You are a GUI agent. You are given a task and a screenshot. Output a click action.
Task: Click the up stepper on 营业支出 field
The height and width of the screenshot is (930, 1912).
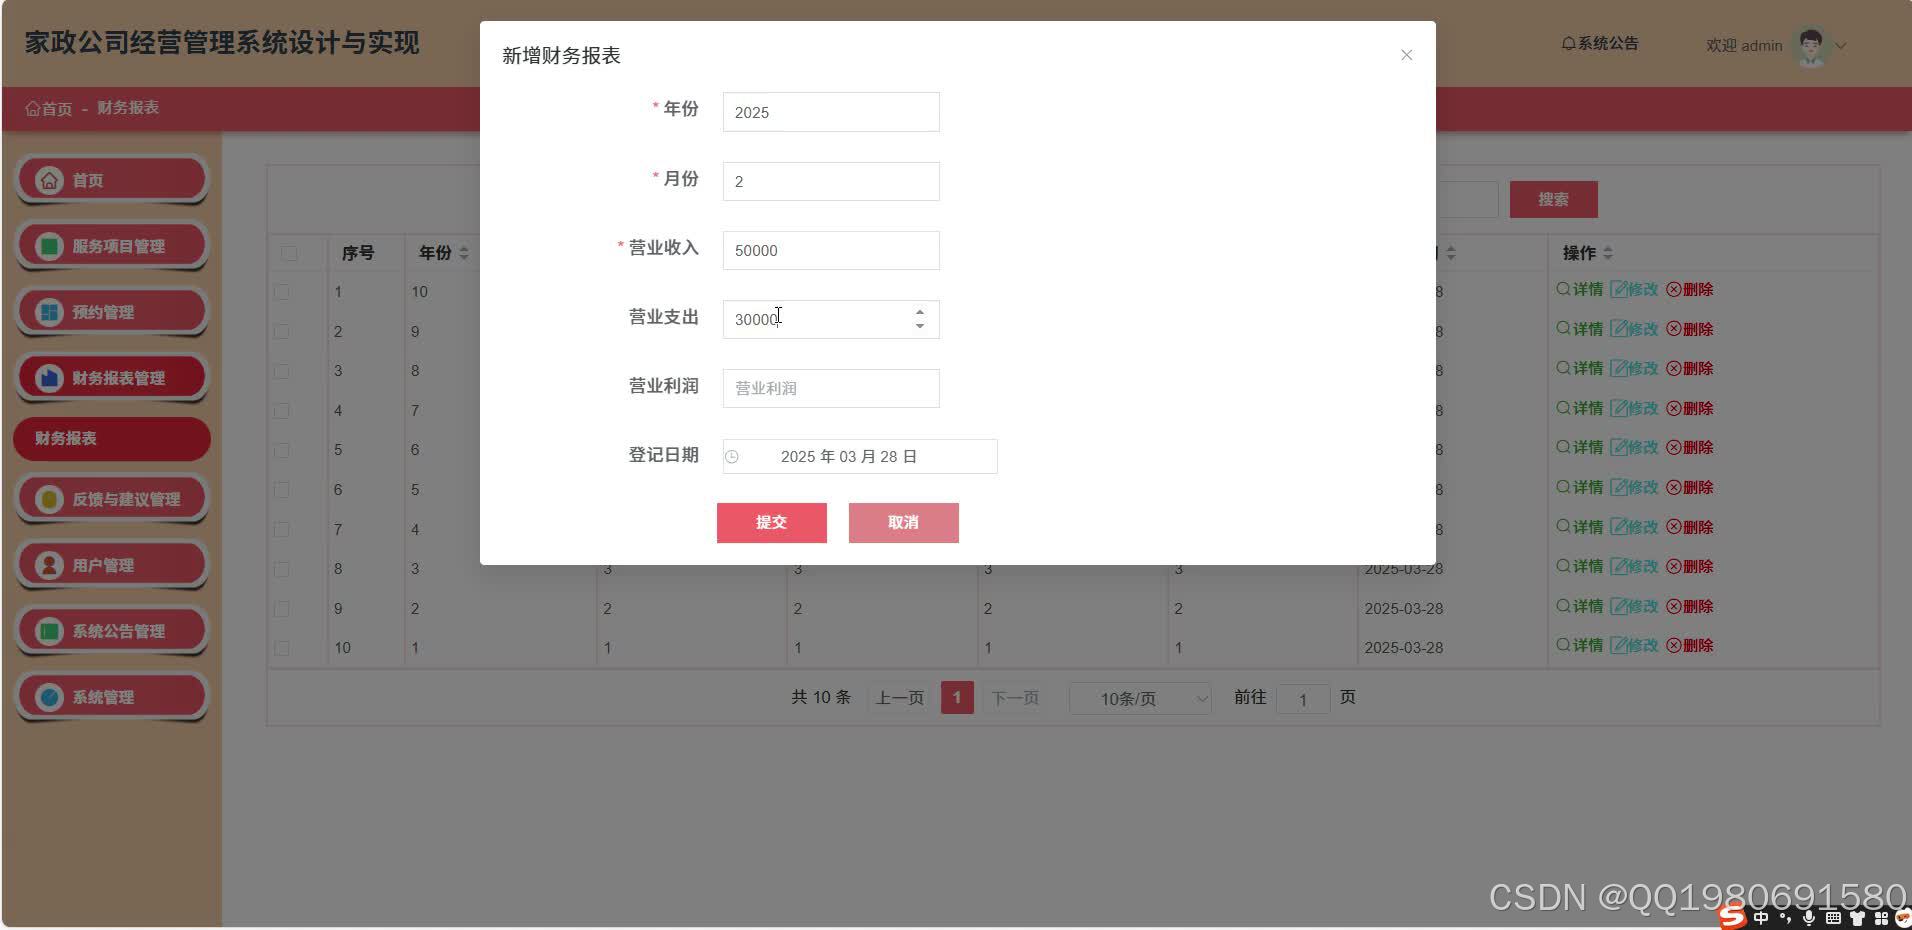point(920,311)
